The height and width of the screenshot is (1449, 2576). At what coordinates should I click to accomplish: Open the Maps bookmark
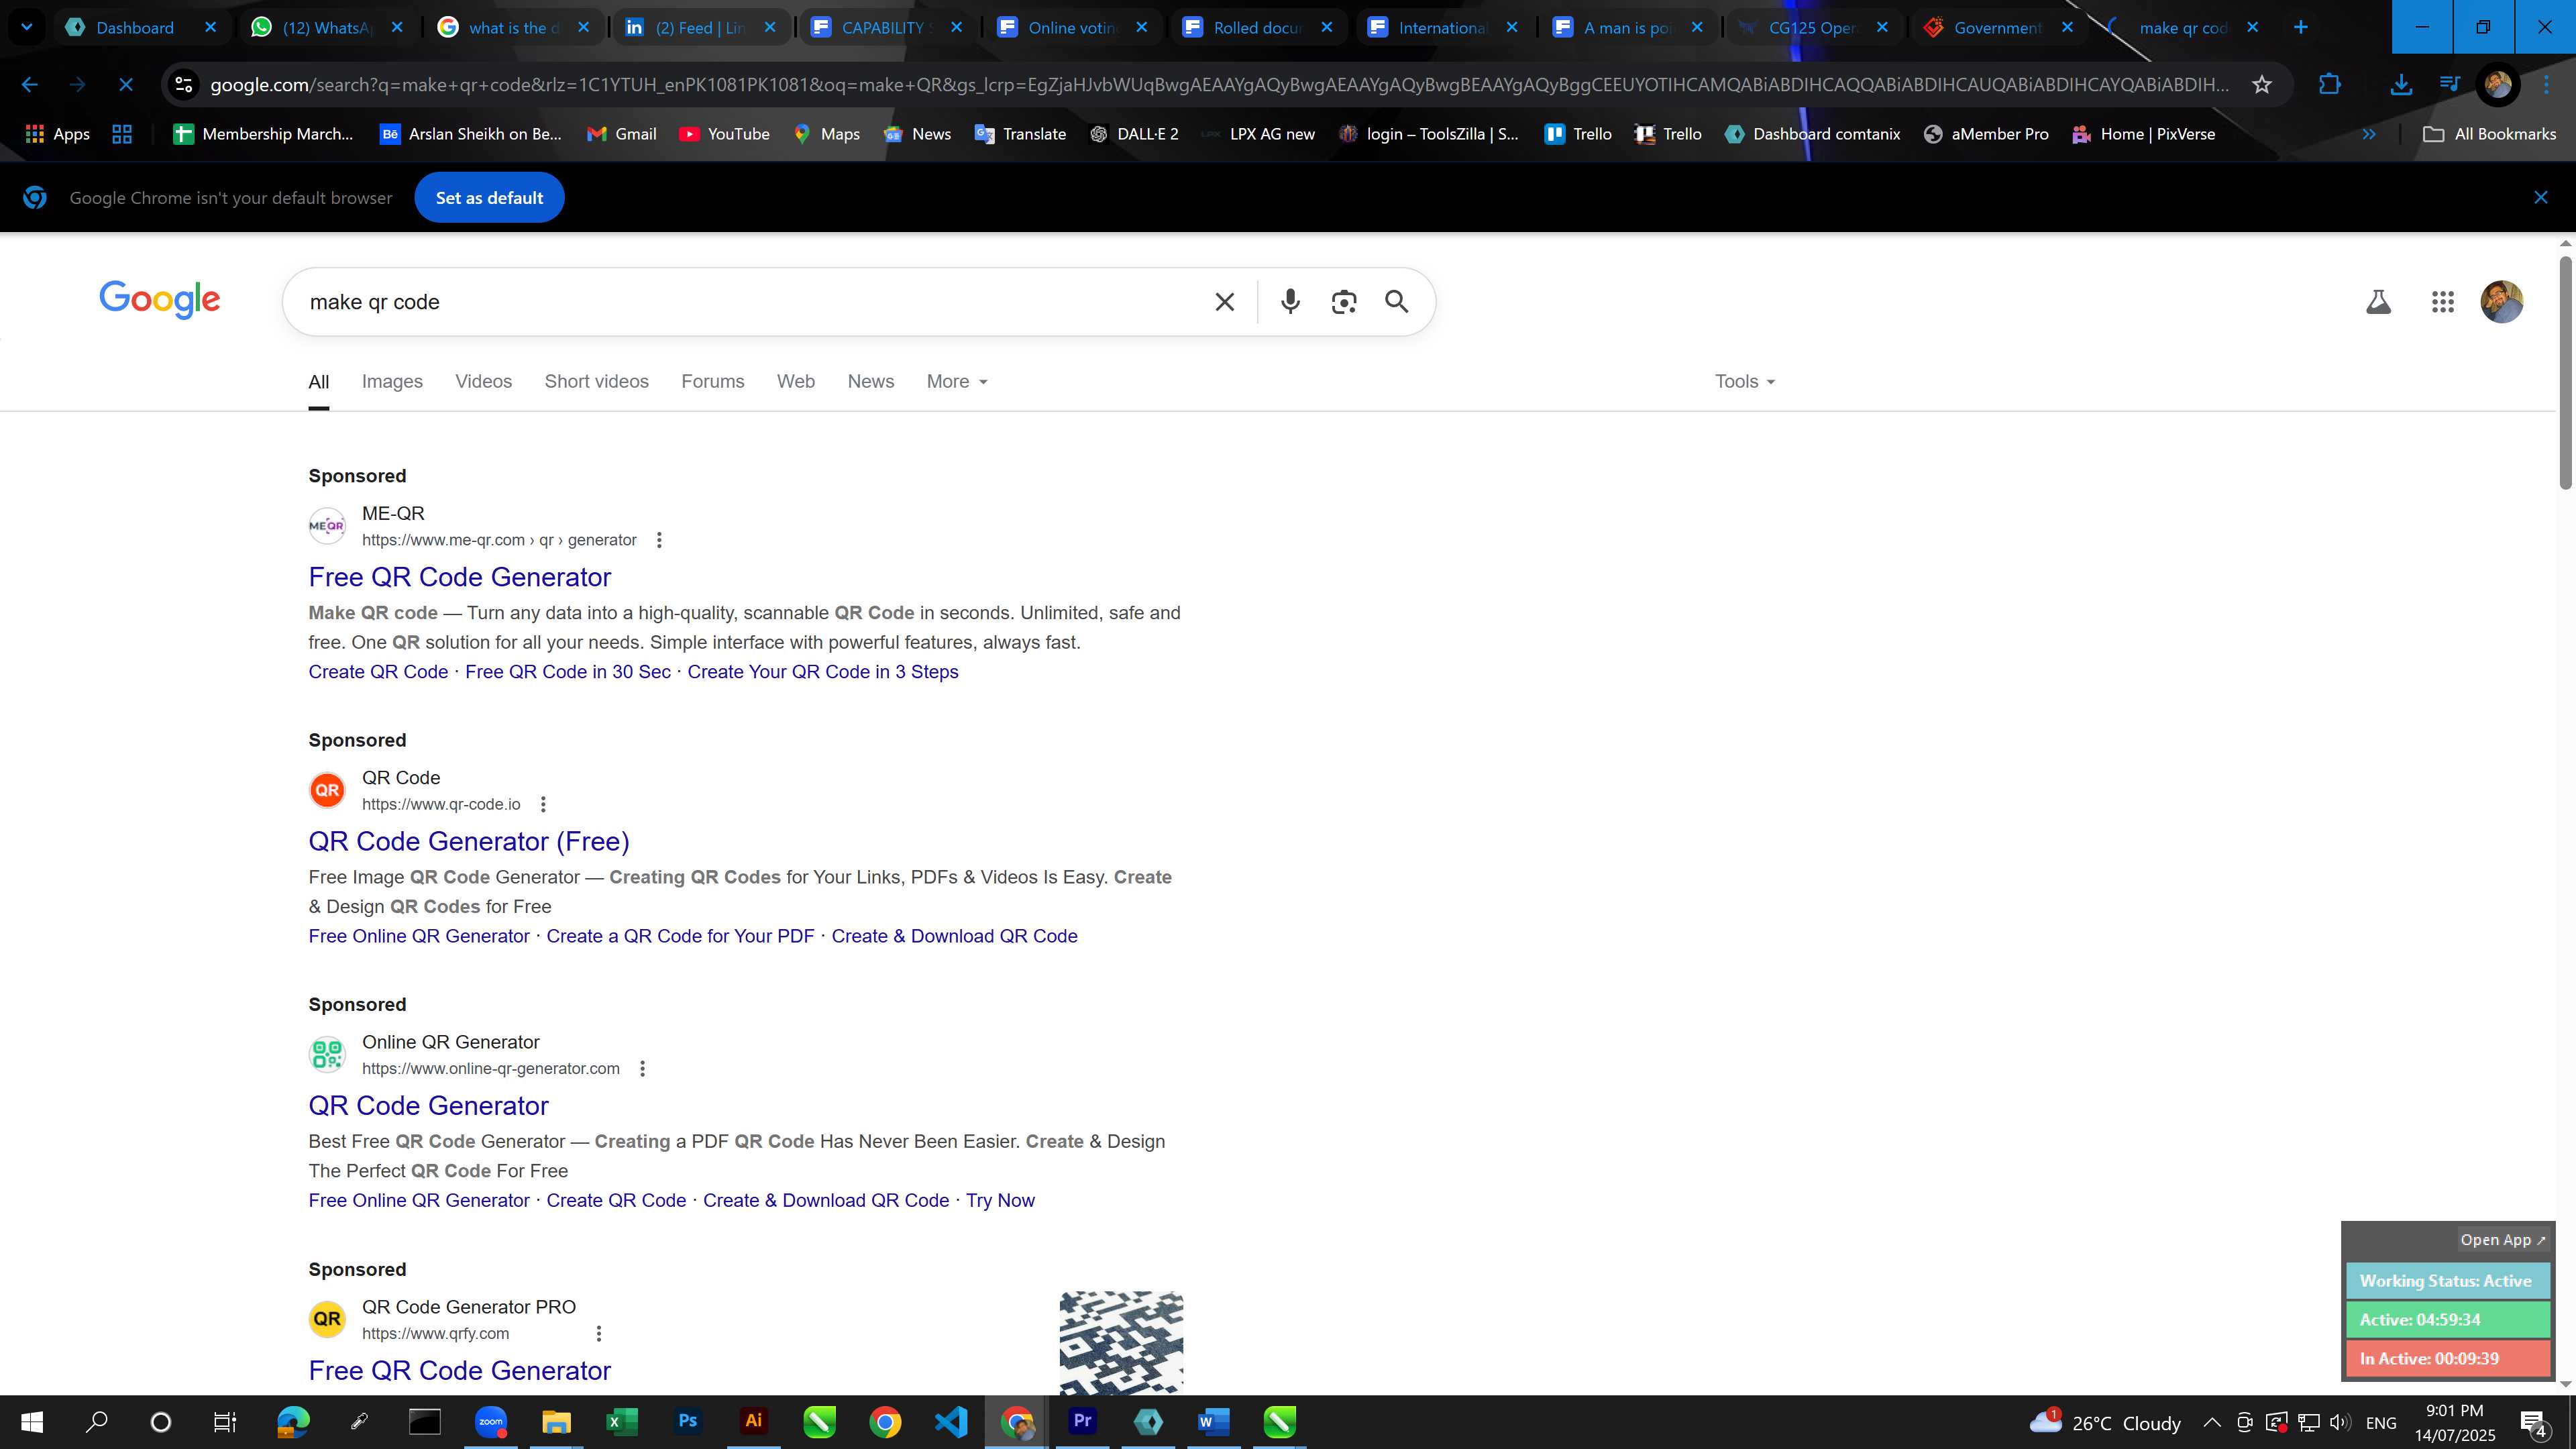826,133
